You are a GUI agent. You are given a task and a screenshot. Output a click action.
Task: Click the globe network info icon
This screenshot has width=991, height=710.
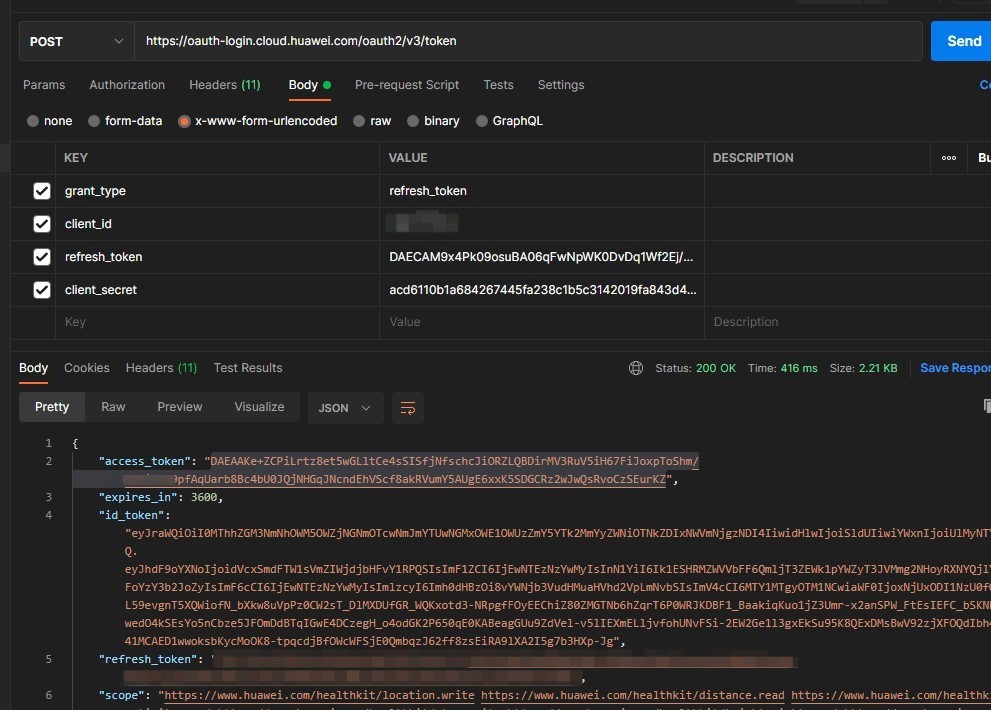point(636,368)
